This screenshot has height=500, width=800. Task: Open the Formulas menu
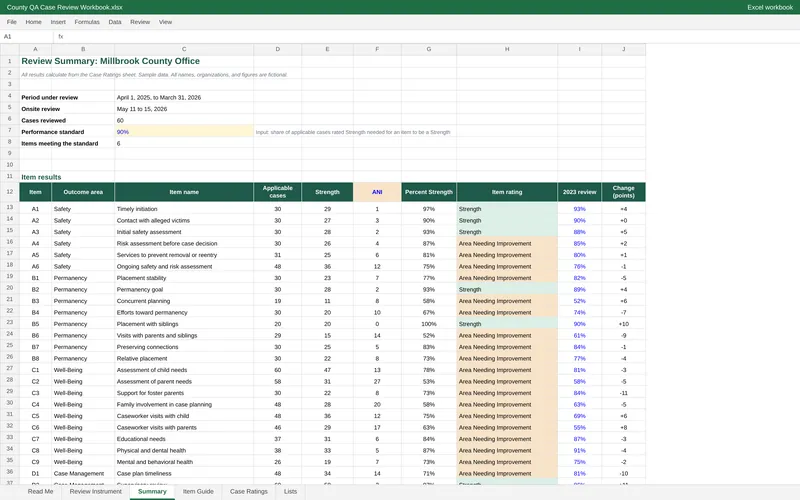[87, 22]
